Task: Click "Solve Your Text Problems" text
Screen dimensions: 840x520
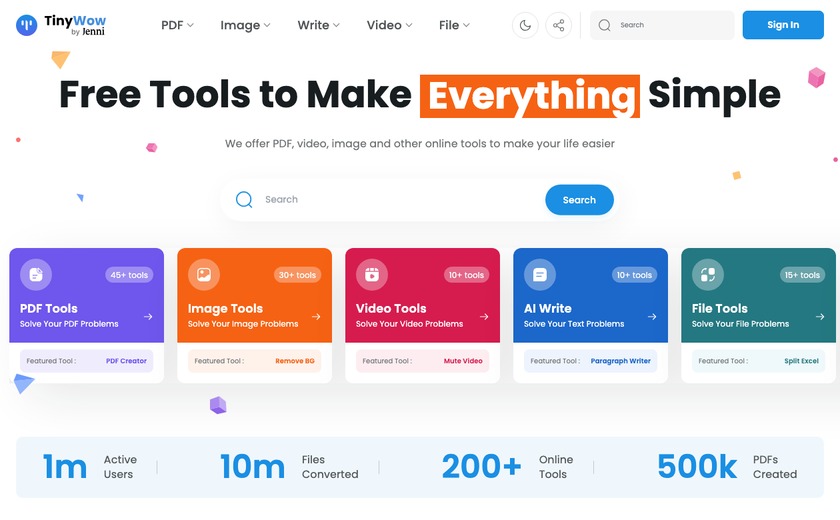Action: (x=574, y=324)
